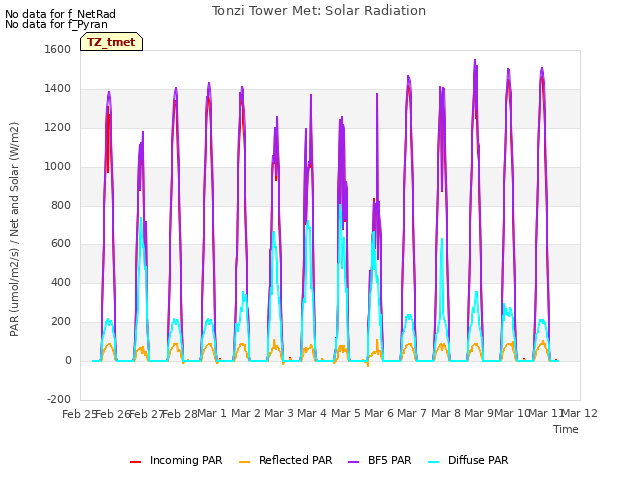Click the purple BF5 PAR legend swatch

[x=353, y=462]
